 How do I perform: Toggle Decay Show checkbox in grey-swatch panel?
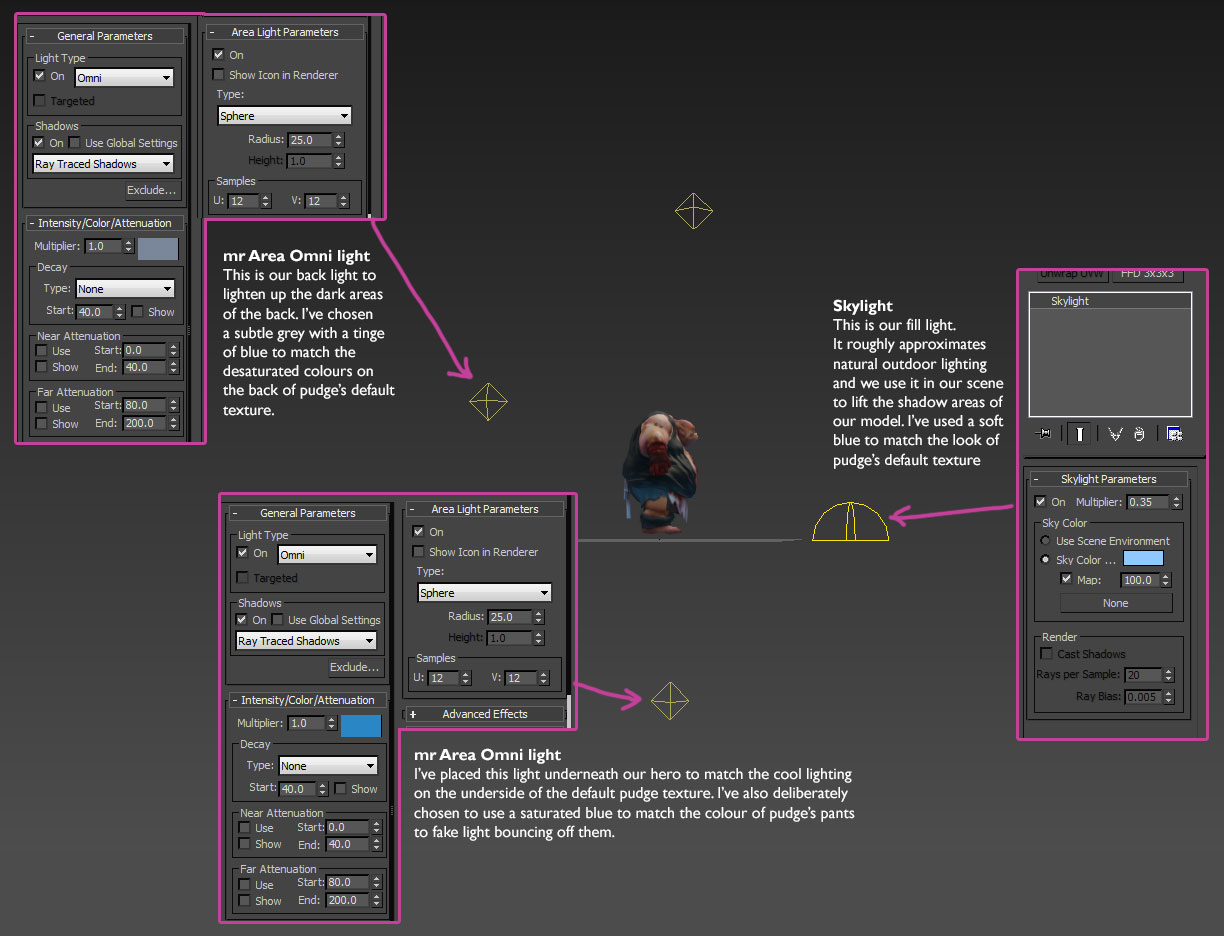click(x=138, y=311)
